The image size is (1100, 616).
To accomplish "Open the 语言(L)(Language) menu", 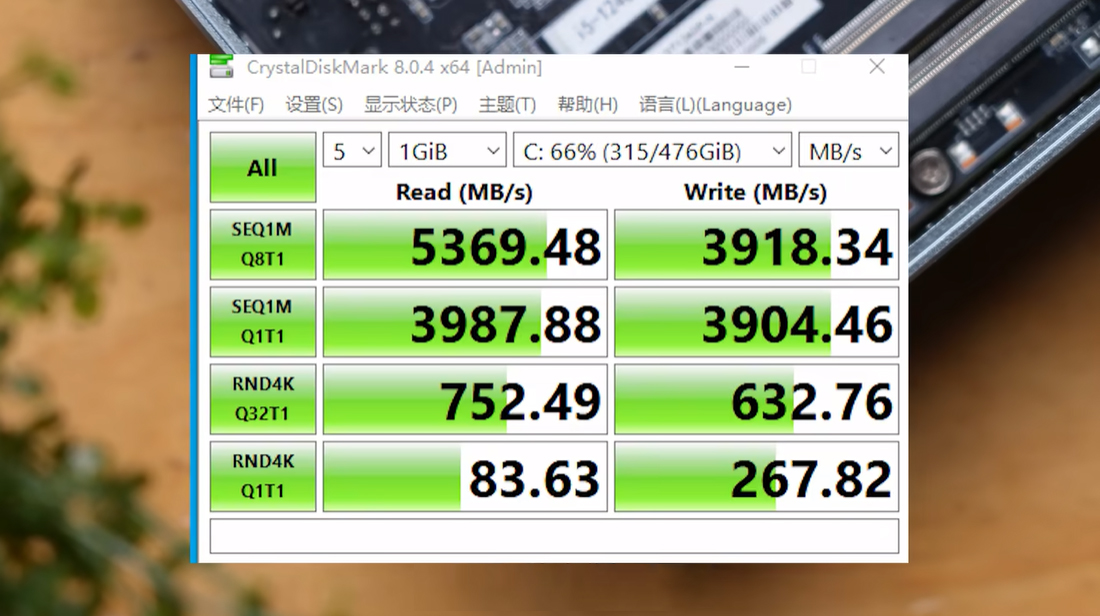I will tap(715, 105).
